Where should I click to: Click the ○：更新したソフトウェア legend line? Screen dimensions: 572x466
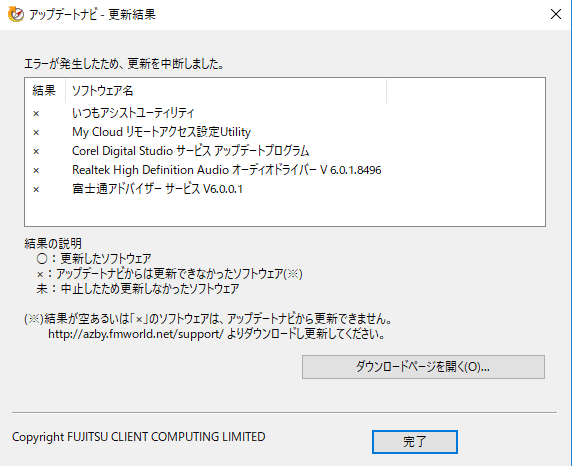[x=94, y=259]
